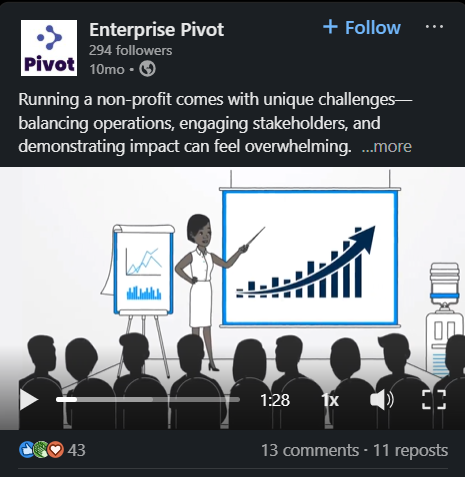Image resolution: width=465 pixels, height=477 pixels.
Task: Enter fullscreen video mode
Action: click(434, 399)
